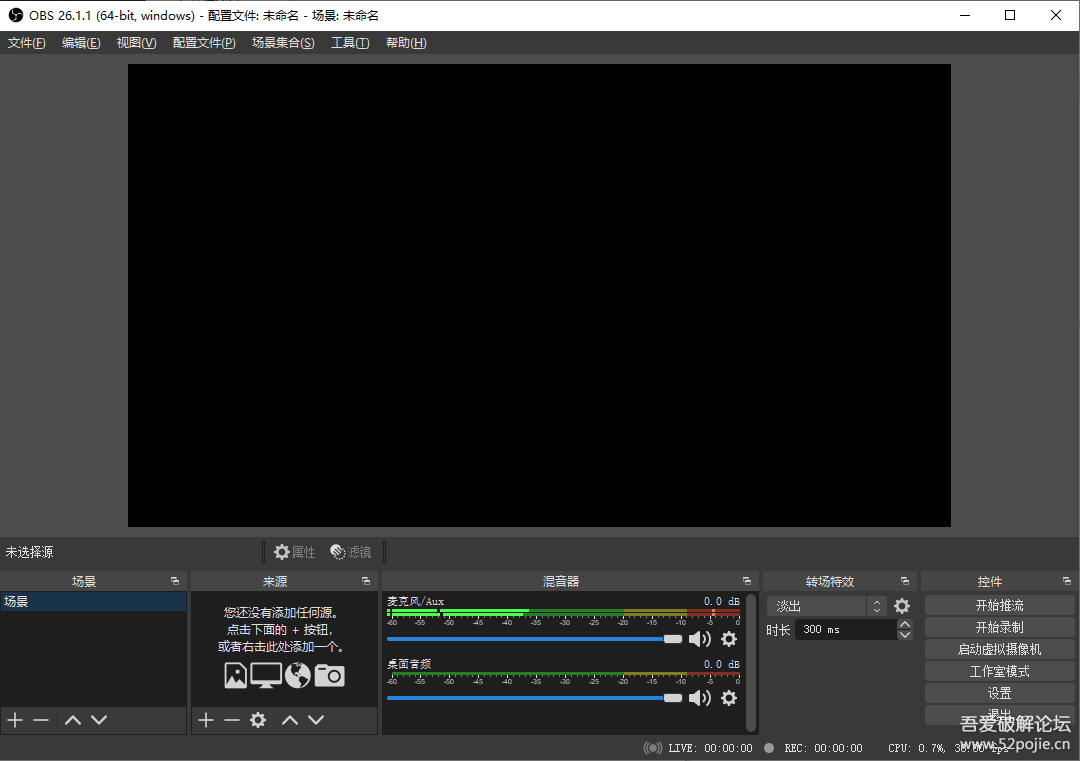
Task: Open the 配置文件(P) menu
Action: (204, 43)
